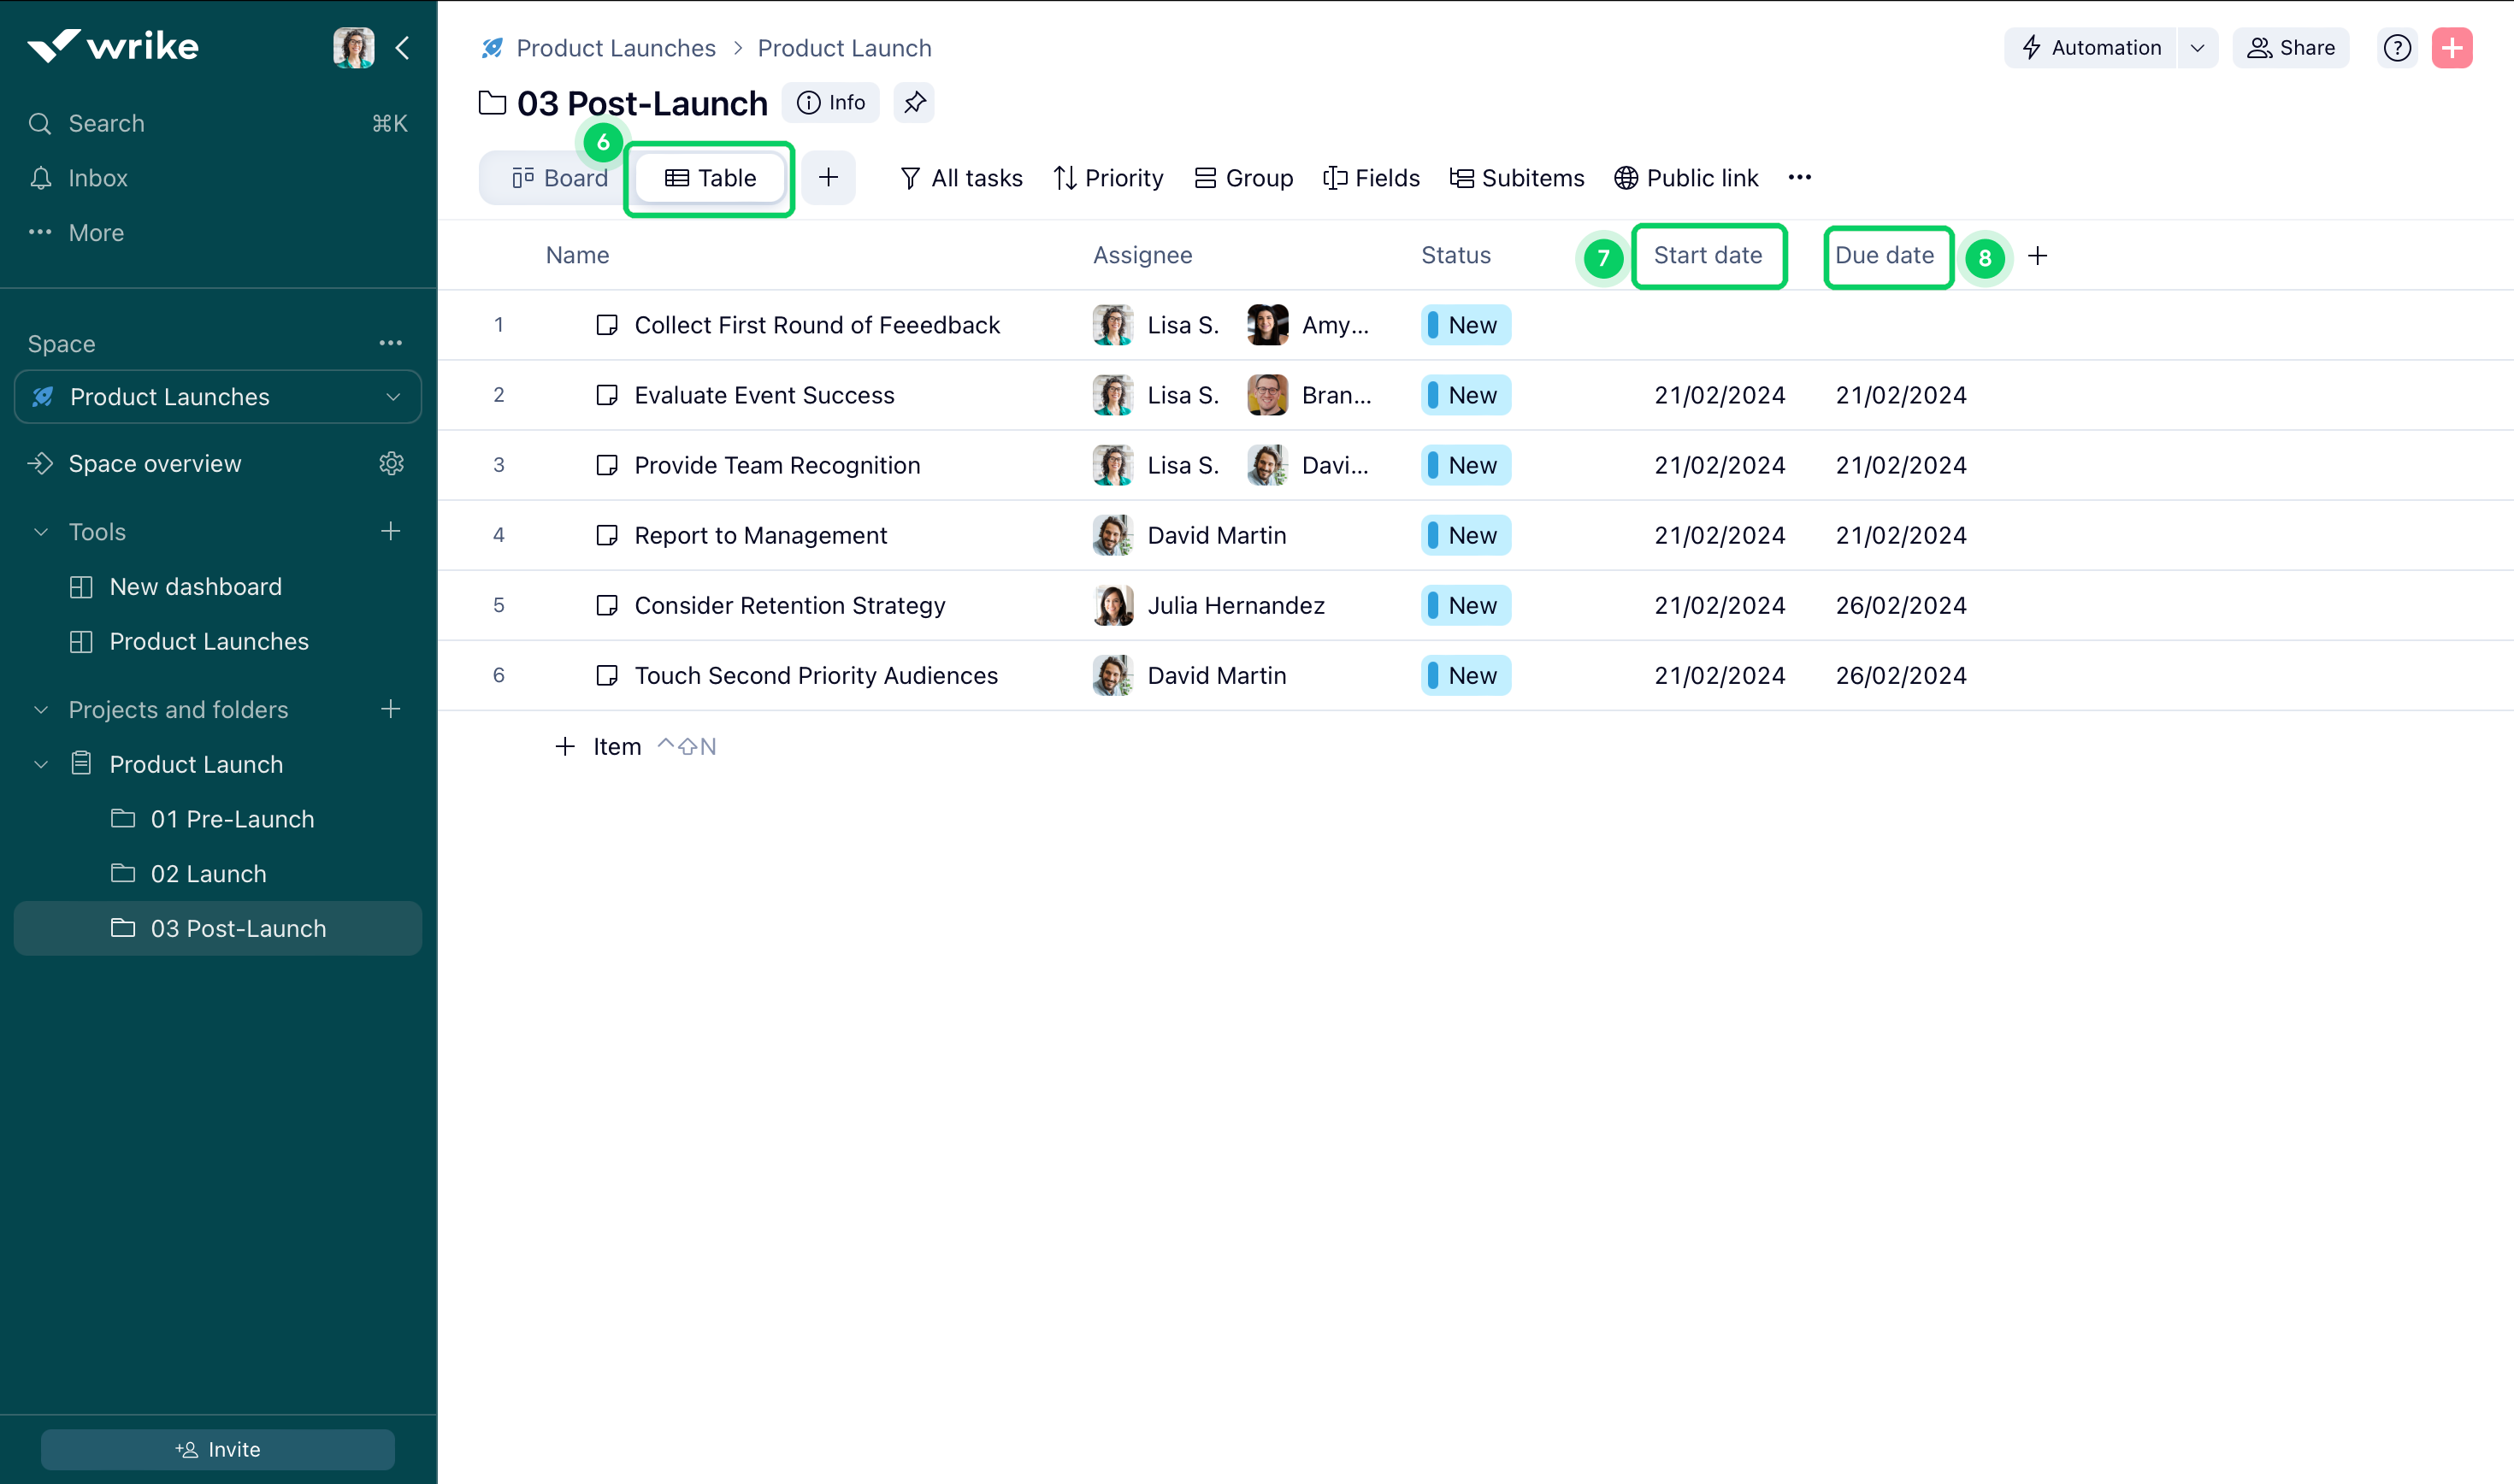Click the Public link globe option
This screenshot has height=1484, width=2514.
[1685, 178]
